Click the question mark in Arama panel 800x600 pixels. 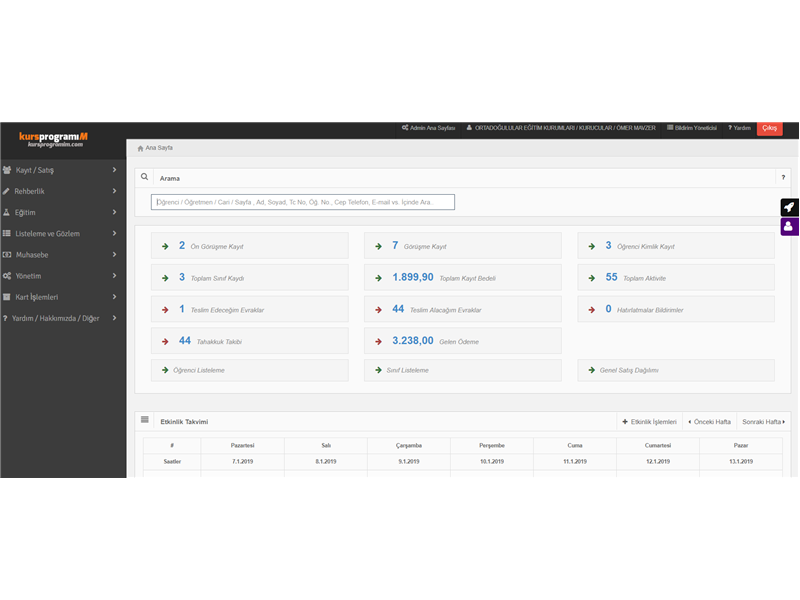[783, 178]
